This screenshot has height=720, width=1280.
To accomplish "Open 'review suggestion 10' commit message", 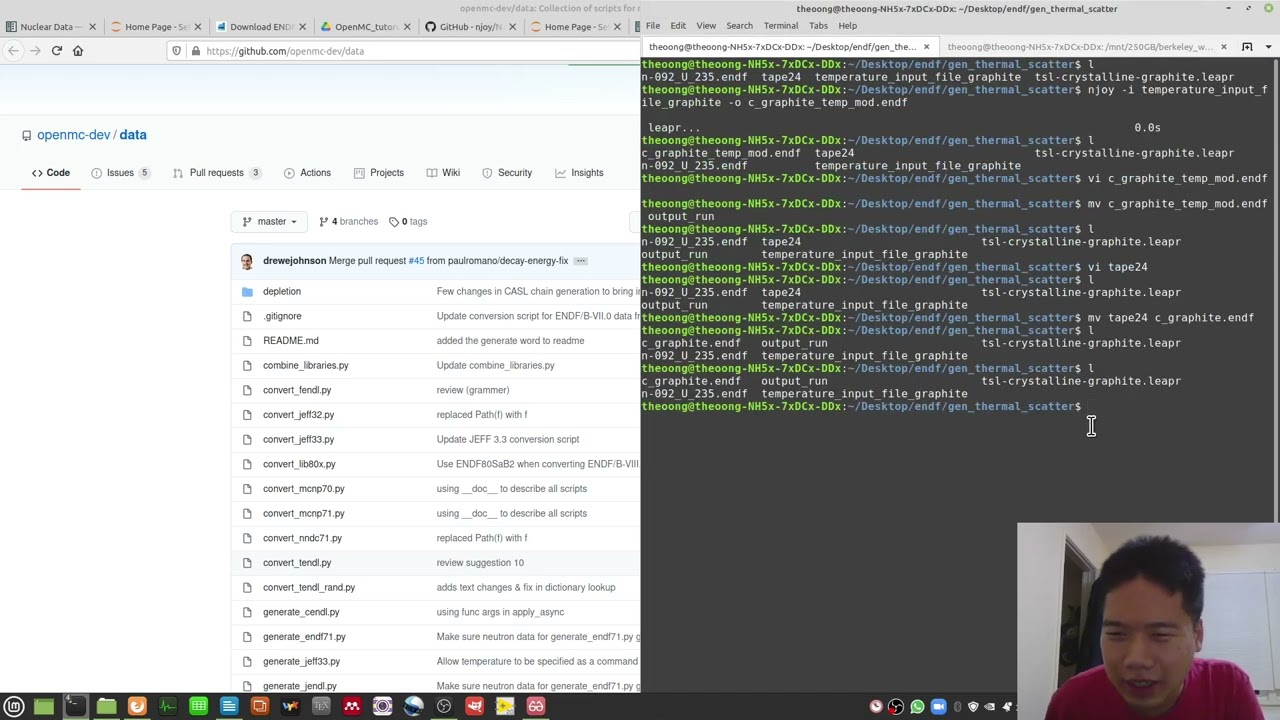I will point(480,563).
